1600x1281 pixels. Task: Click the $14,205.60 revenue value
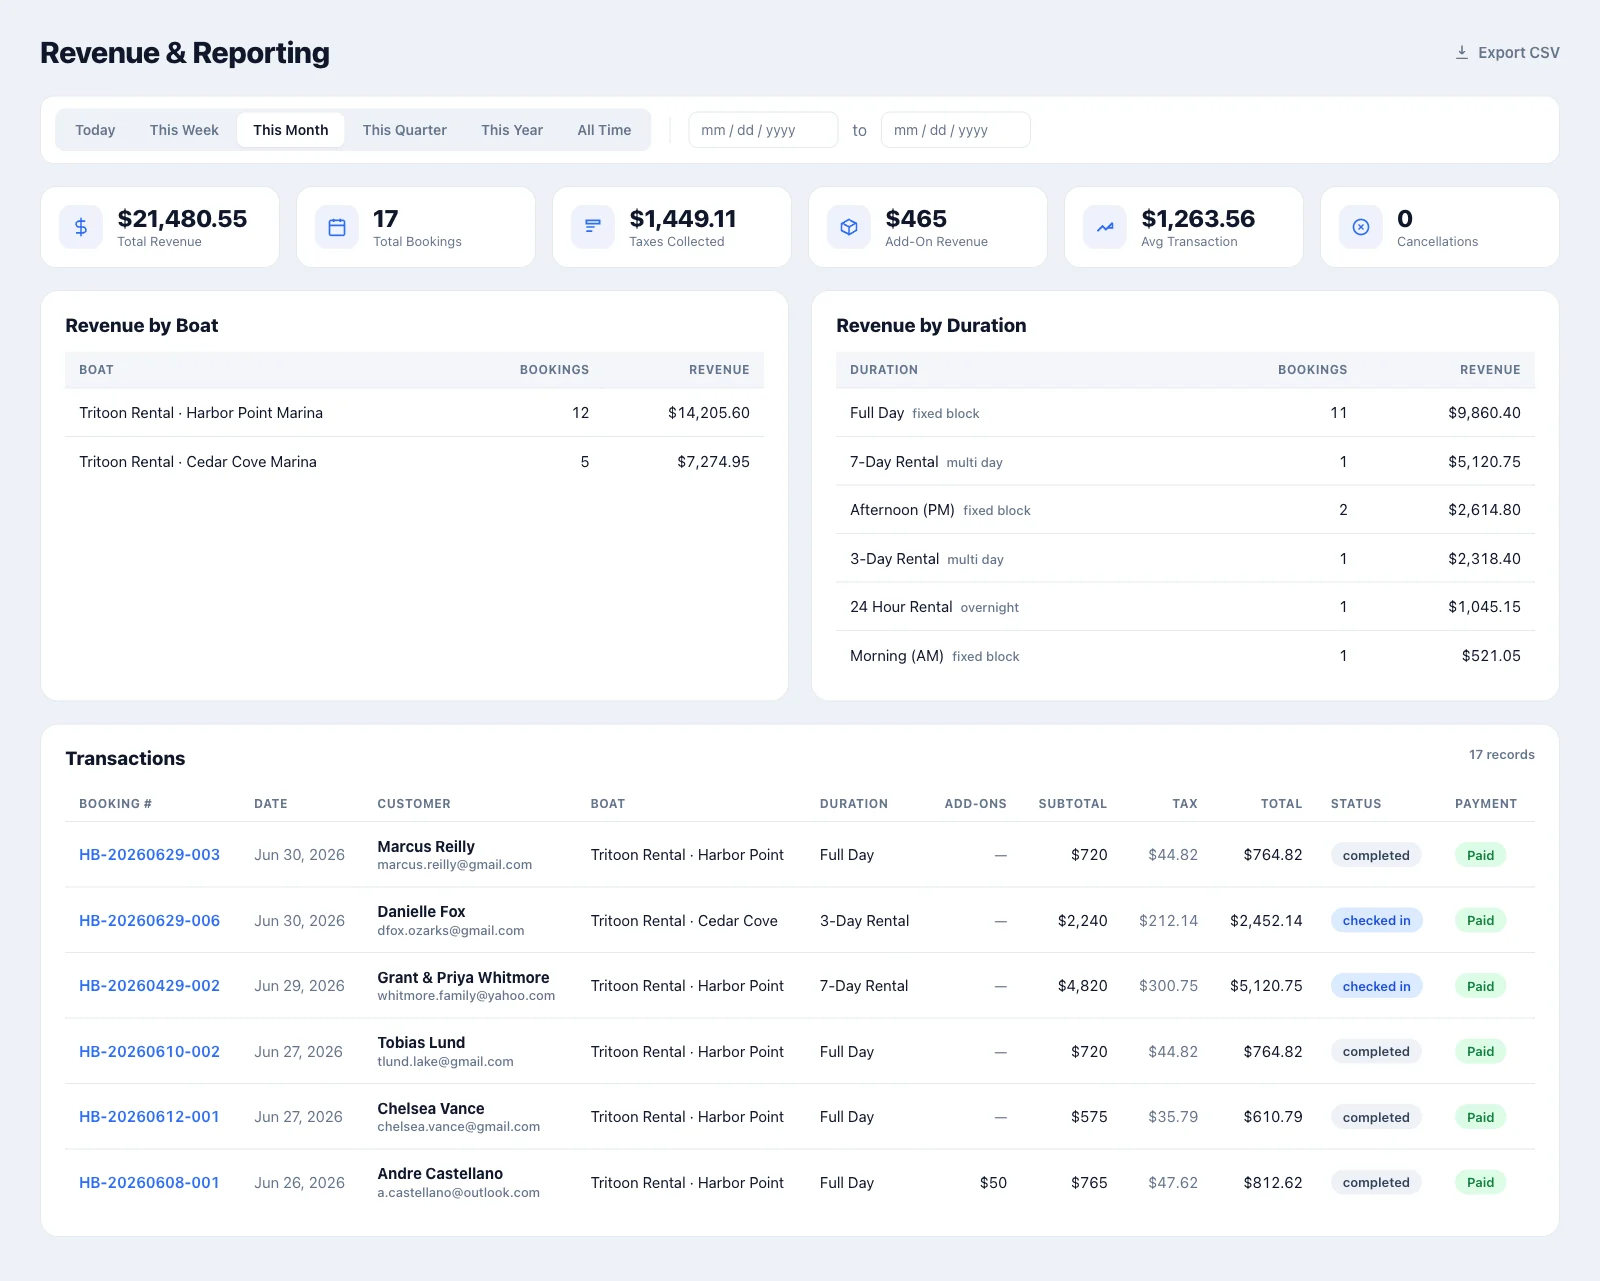(x=709, y=413)
